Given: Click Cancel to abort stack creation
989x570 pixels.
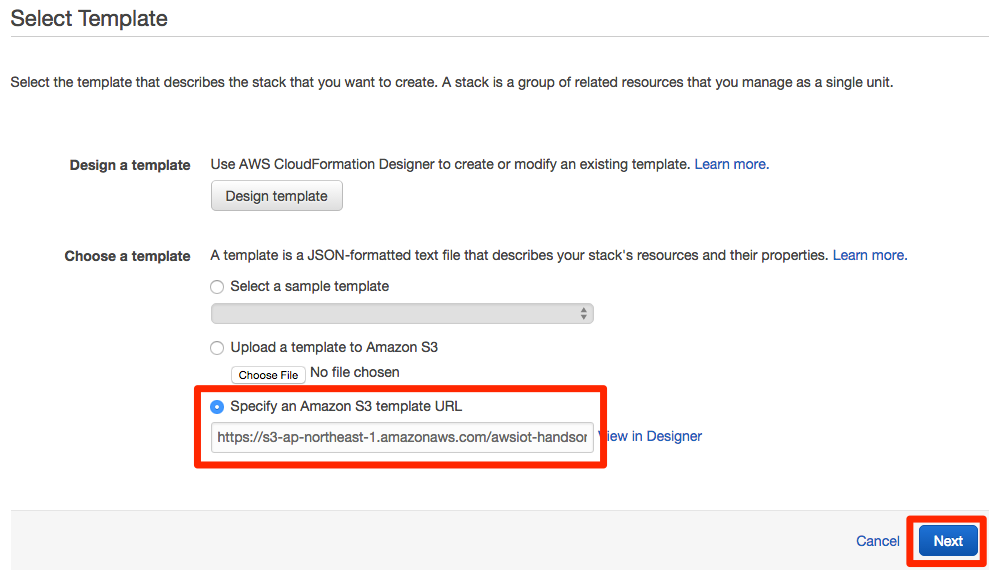Looking at the screenshot, I should (877, 541).
